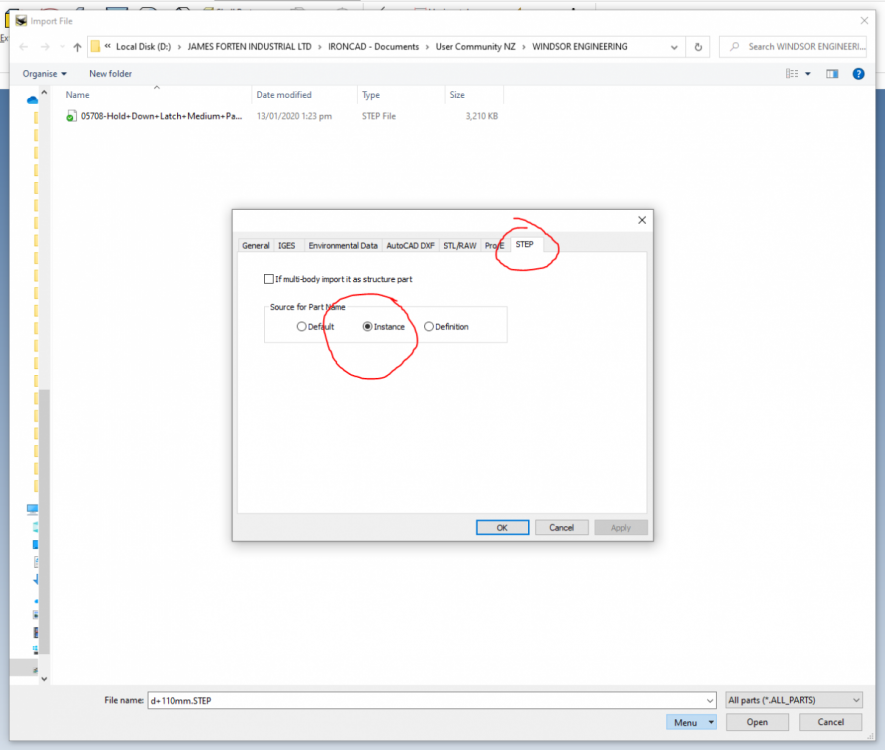Expand the File name dropdown list
Screen dimensions: 885x750
(709, 701)
